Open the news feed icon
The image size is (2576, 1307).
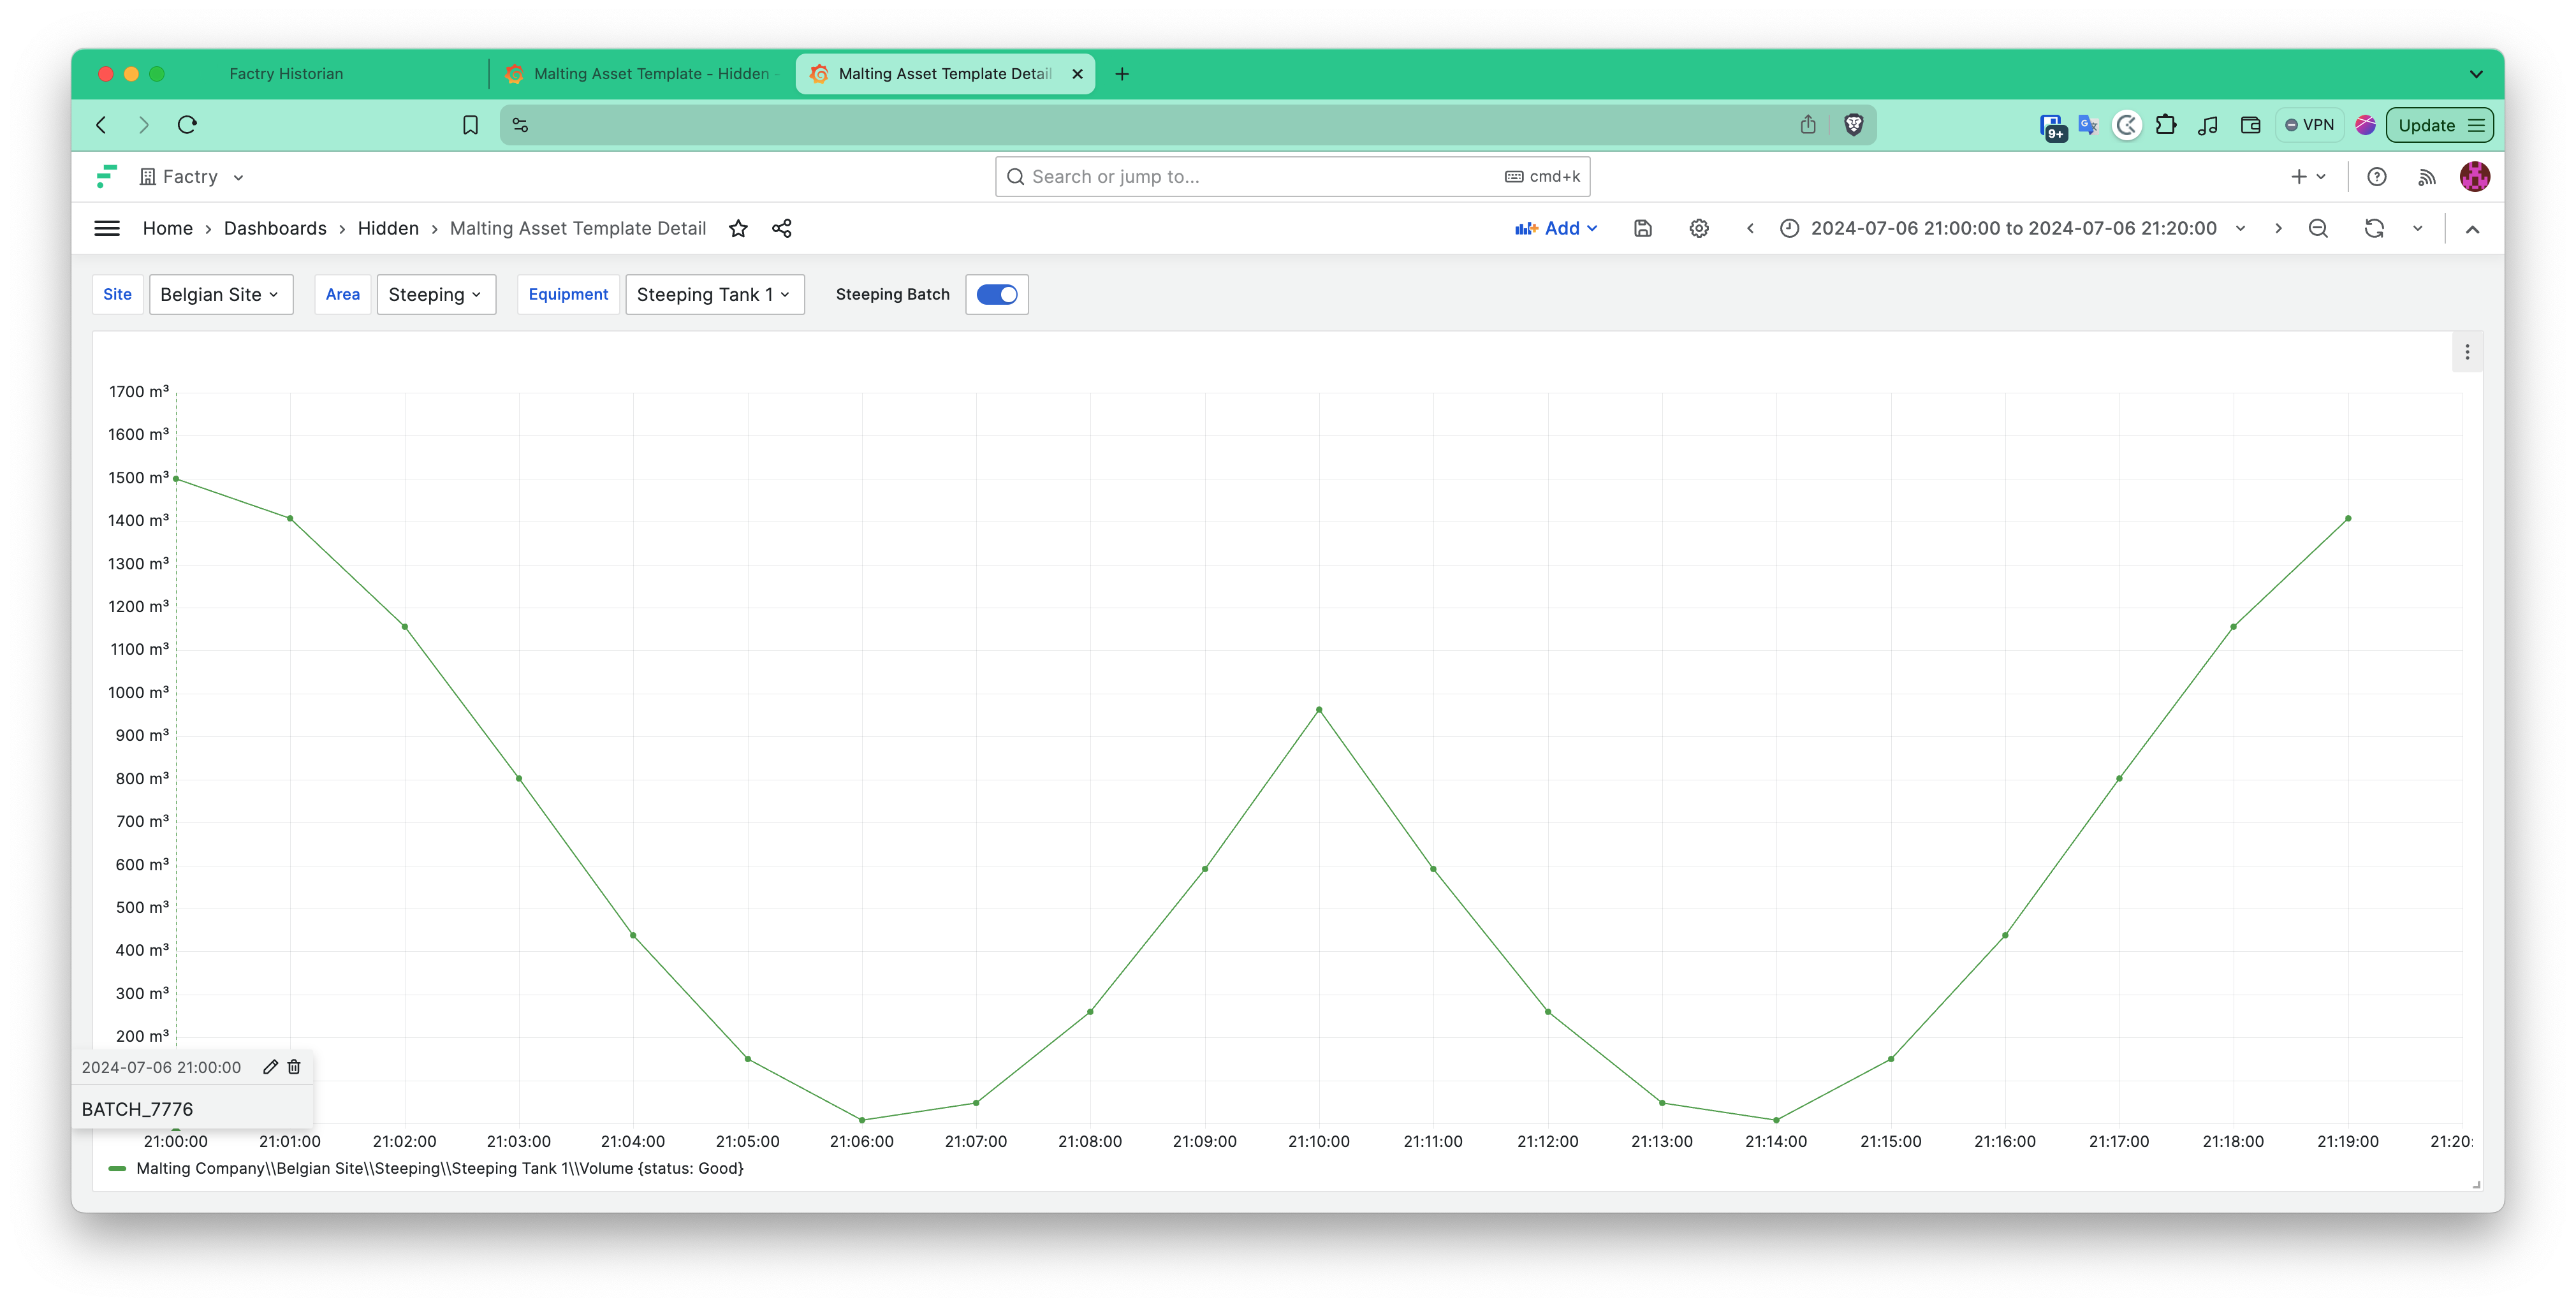[2427, 177]
